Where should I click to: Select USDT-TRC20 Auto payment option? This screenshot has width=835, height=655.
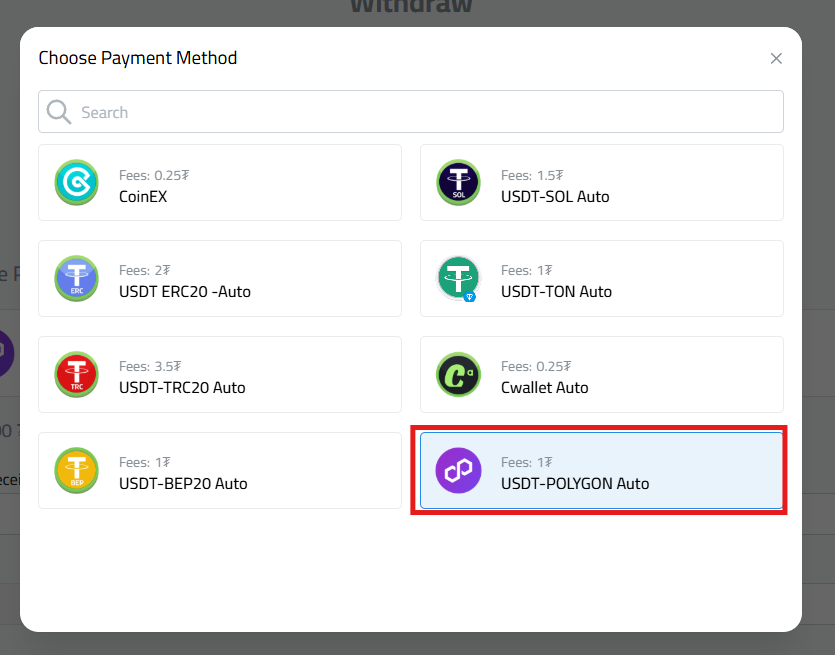pyautogui.click(x=220, y=374)
